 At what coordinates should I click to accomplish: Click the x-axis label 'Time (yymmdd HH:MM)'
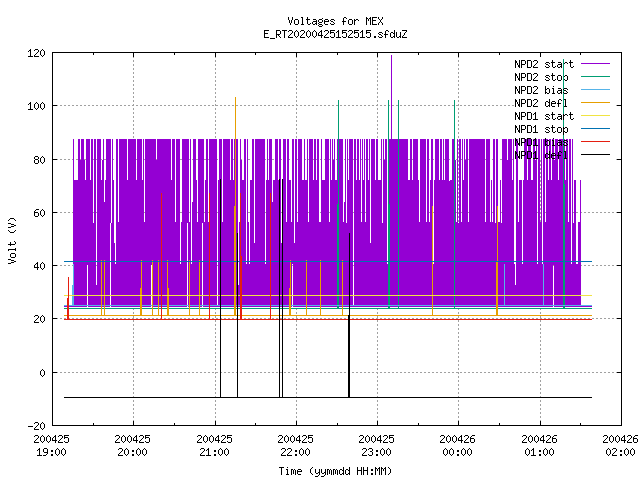(x=335, y=471)
